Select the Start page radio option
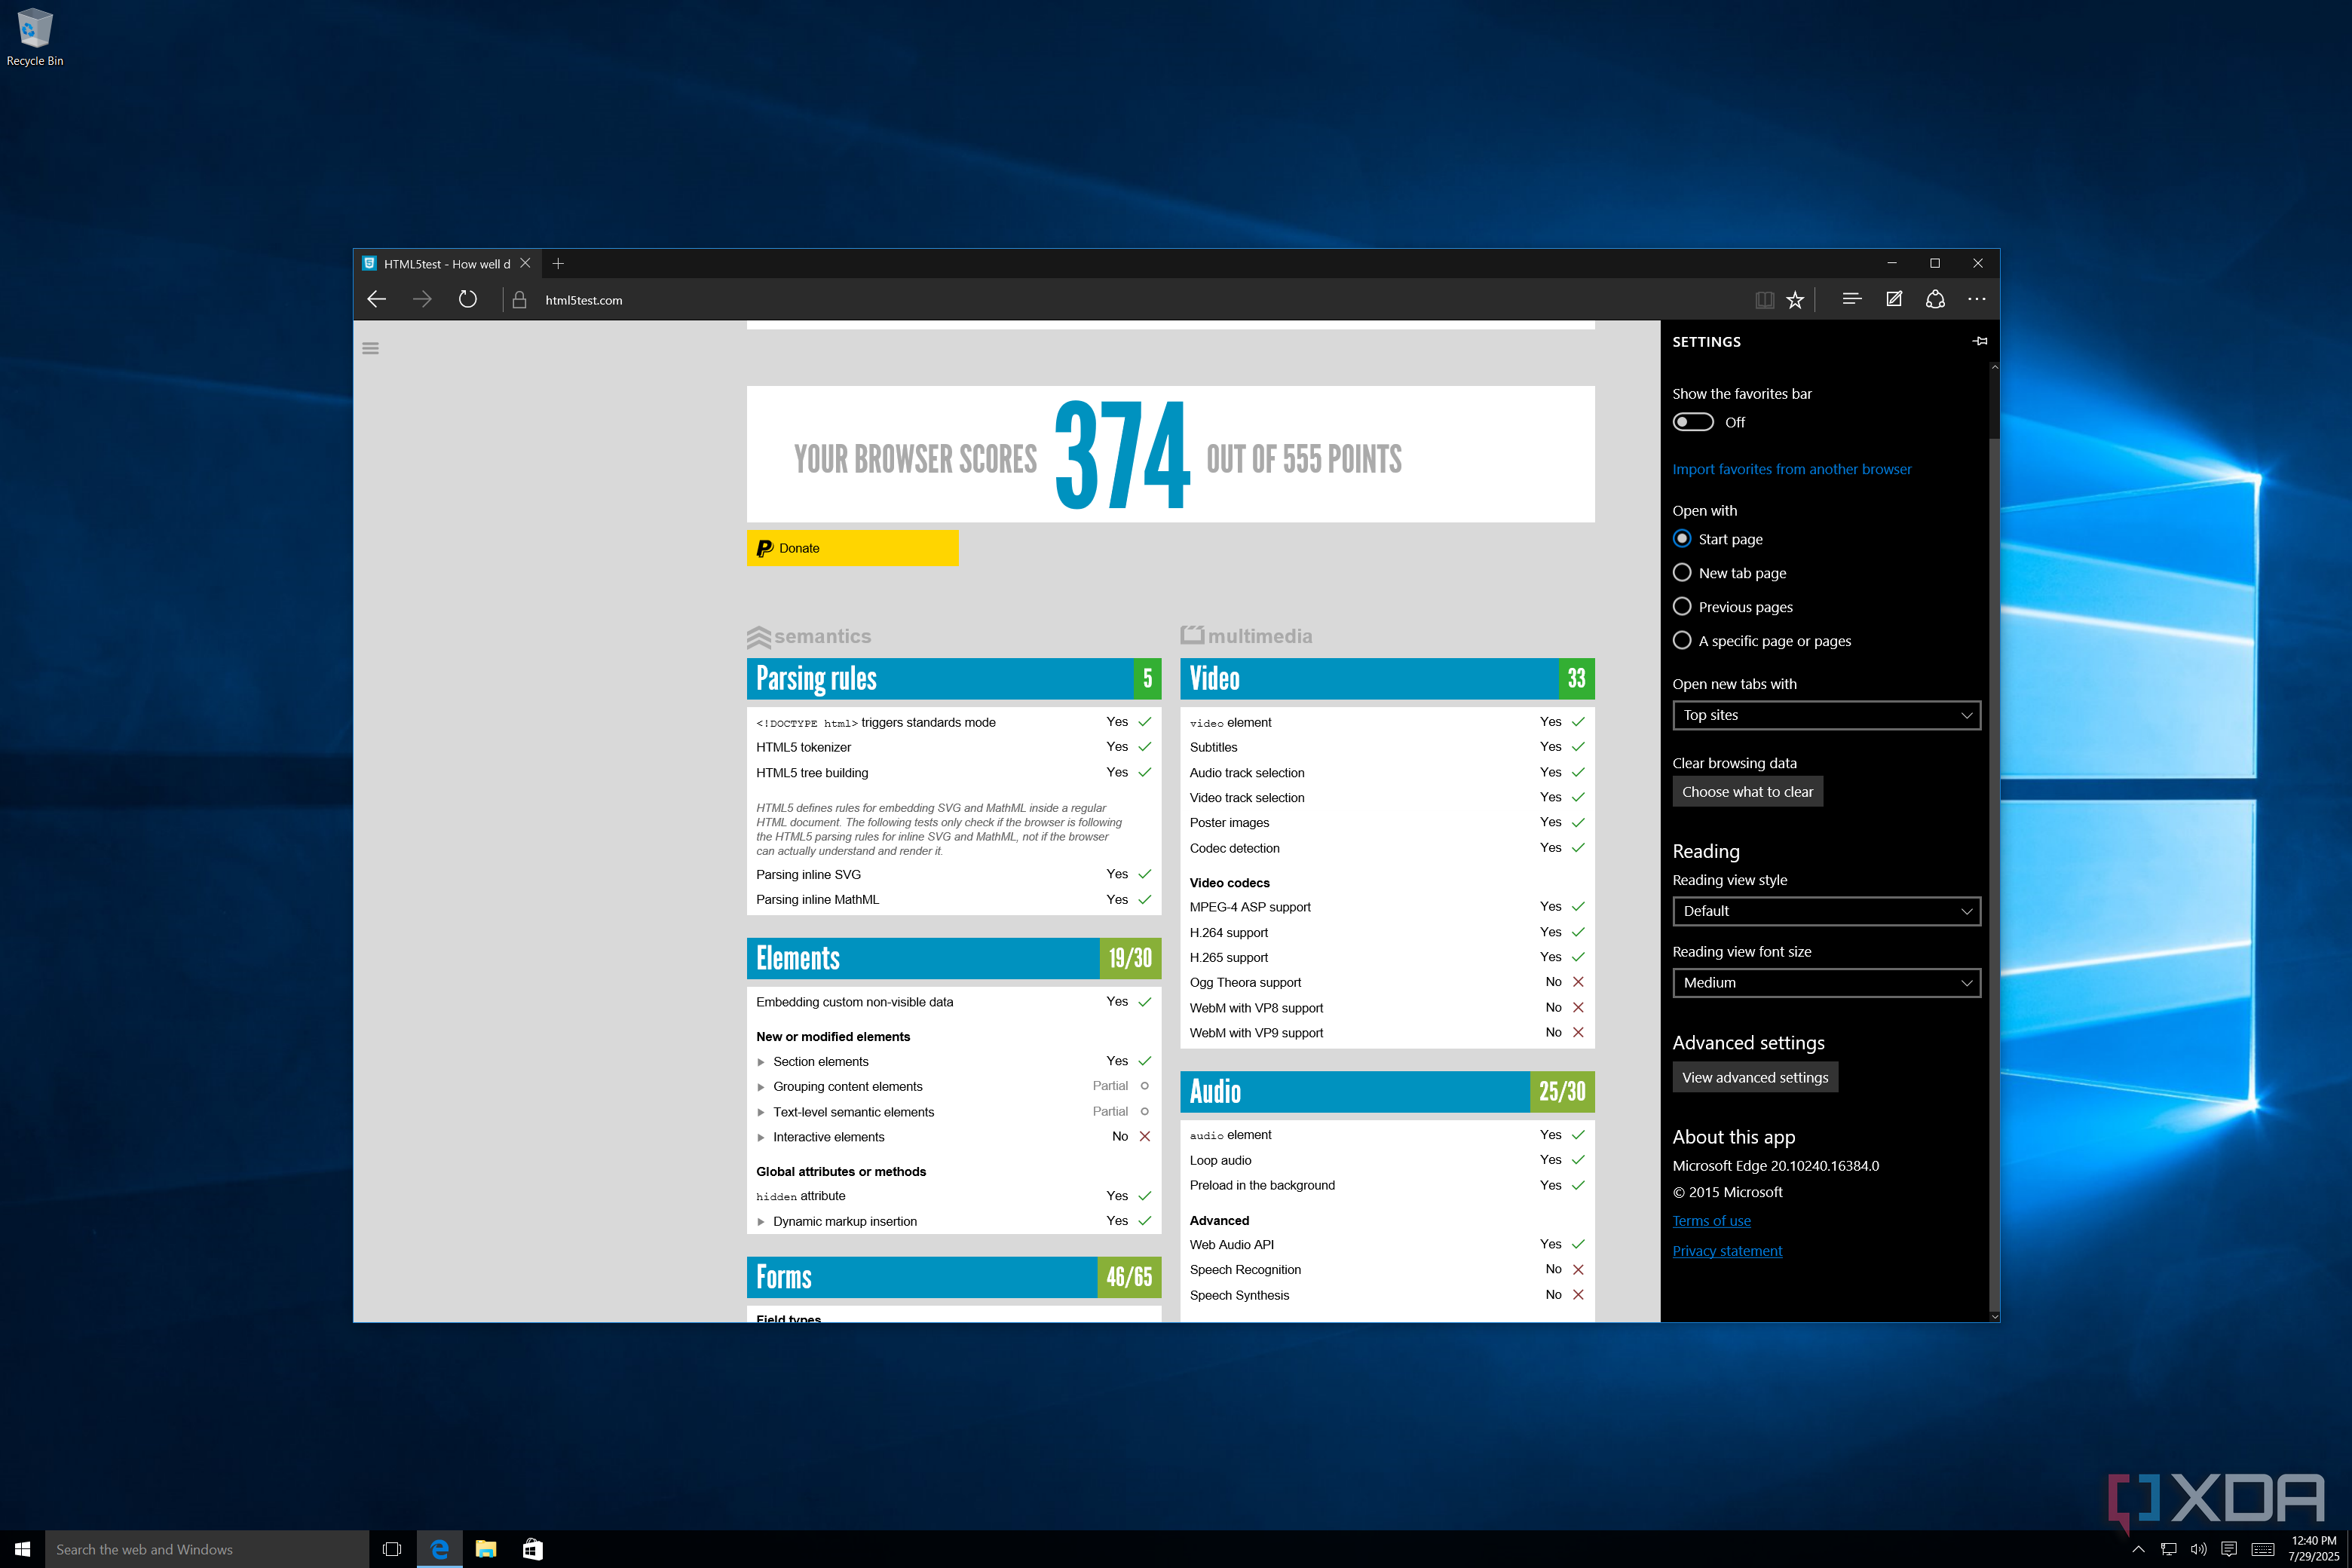 pyautogui.click(x=1682, y=538)
